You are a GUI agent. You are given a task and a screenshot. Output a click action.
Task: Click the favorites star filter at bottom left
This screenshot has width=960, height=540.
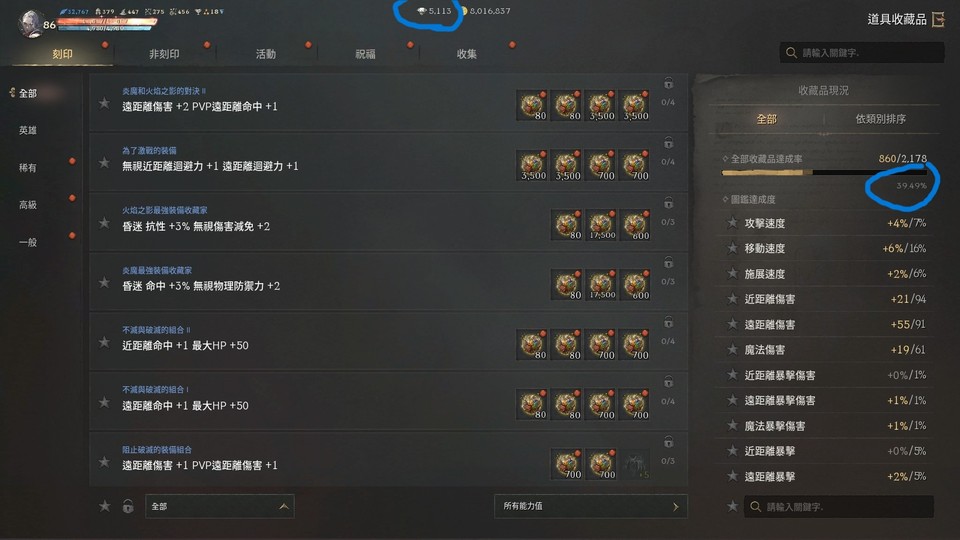105,506
